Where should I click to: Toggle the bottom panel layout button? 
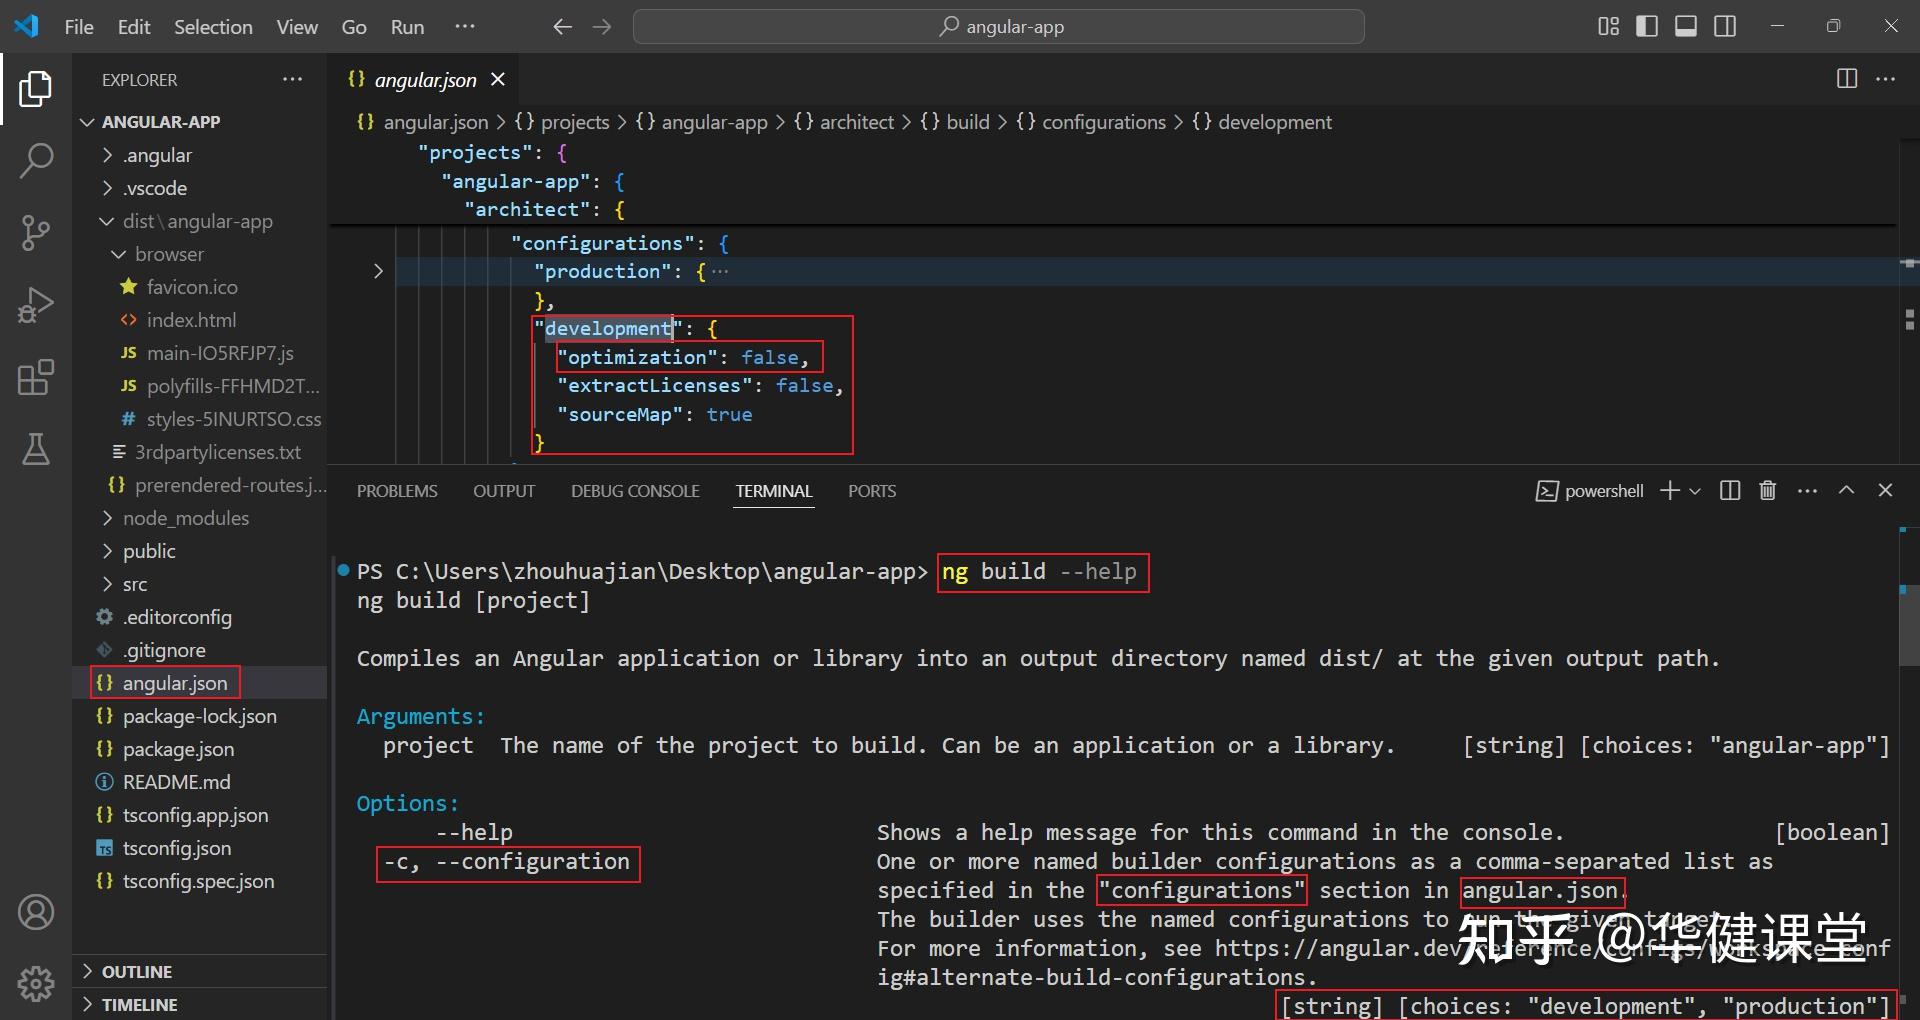pos(1685,27)
